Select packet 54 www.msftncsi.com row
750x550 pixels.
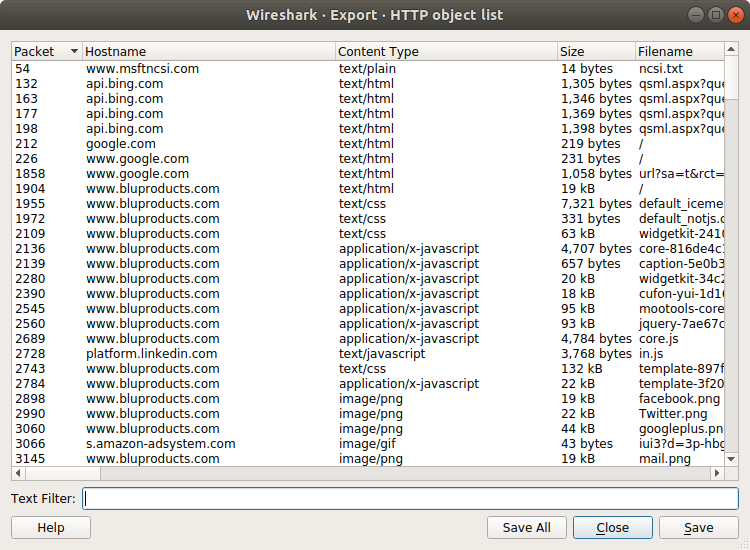click(200, 69)
